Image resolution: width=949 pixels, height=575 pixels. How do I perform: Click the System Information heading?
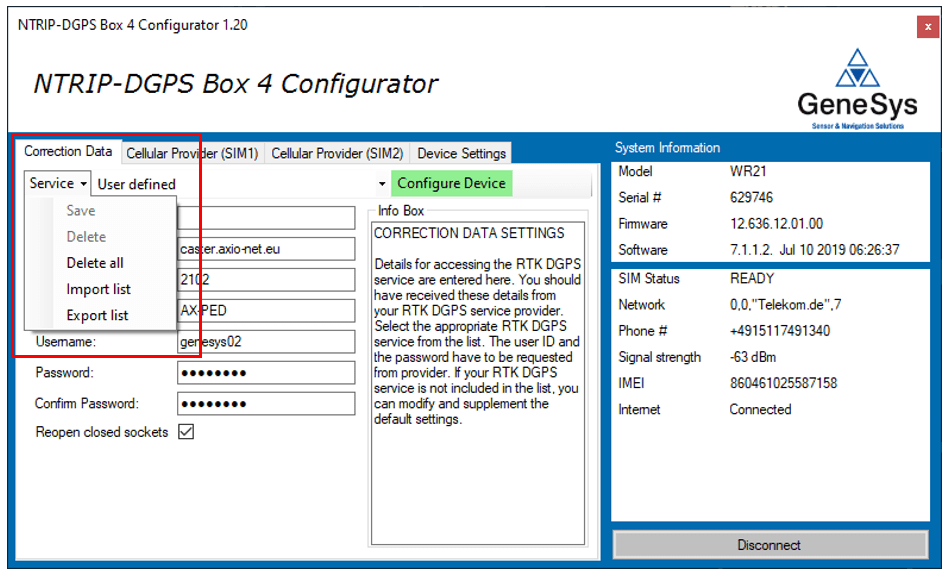[667, 148]
